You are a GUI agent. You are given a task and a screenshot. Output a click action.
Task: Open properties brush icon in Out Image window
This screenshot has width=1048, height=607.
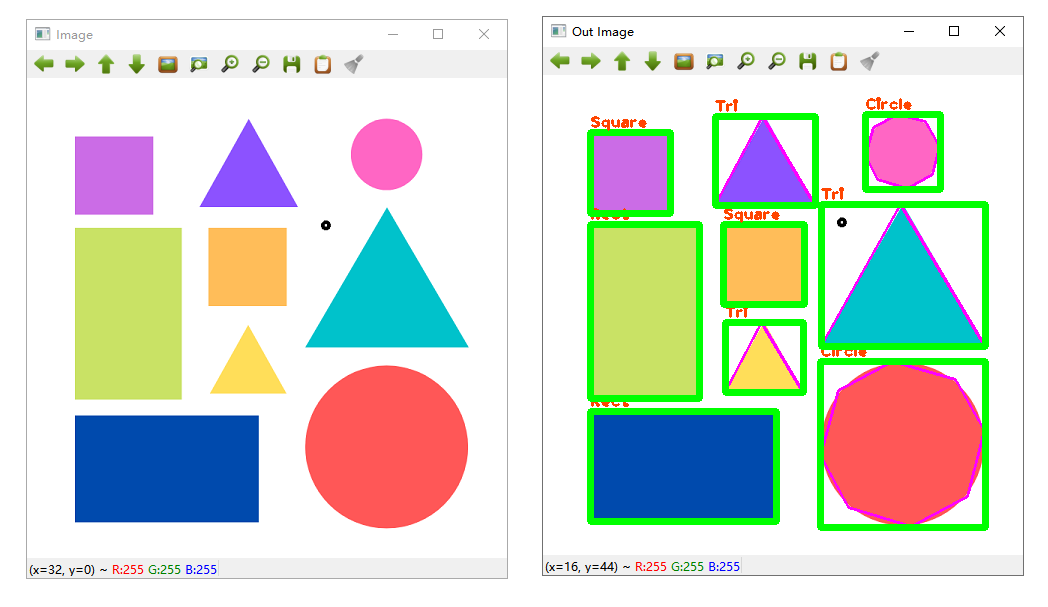click(870, 62)
